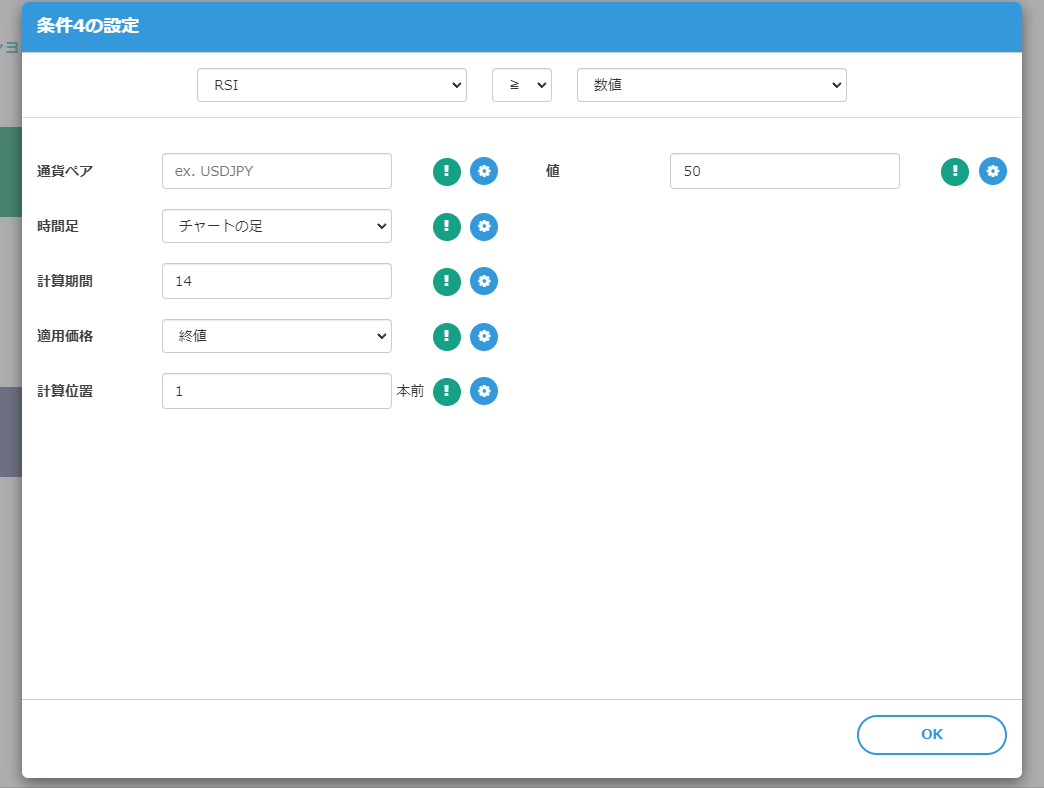Click the 値 field containing 50
This screenshot has width=1044, height=788.
pyautogui.click(x=784, y=171)
